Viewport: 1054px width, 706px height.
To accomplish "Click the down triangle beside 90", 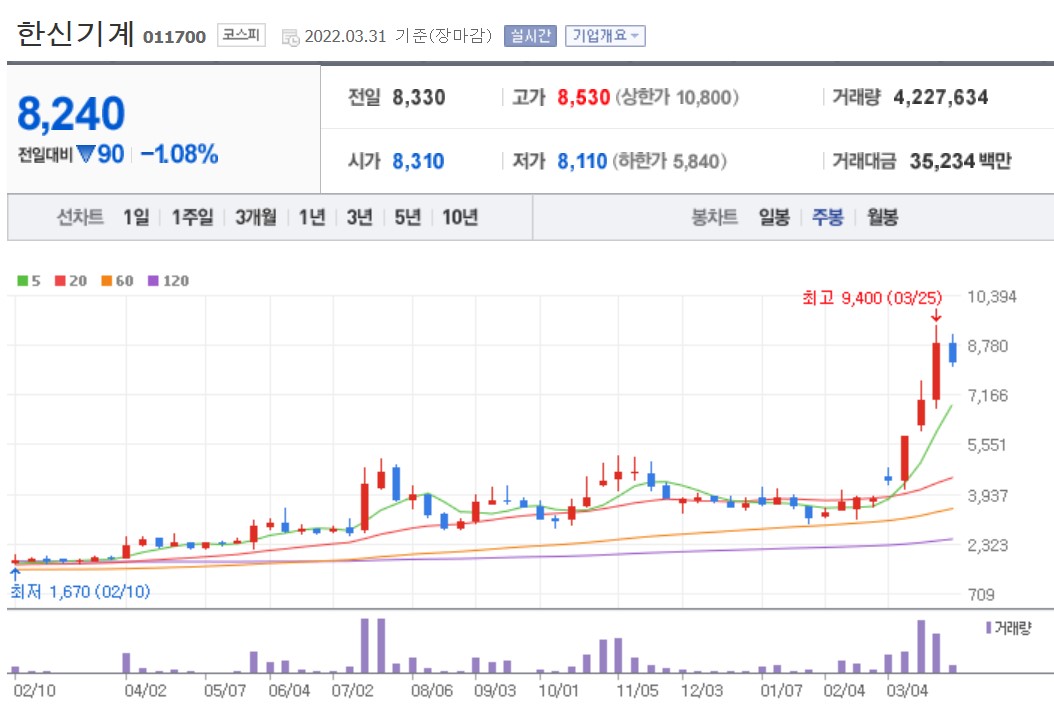I will [85, 154].
